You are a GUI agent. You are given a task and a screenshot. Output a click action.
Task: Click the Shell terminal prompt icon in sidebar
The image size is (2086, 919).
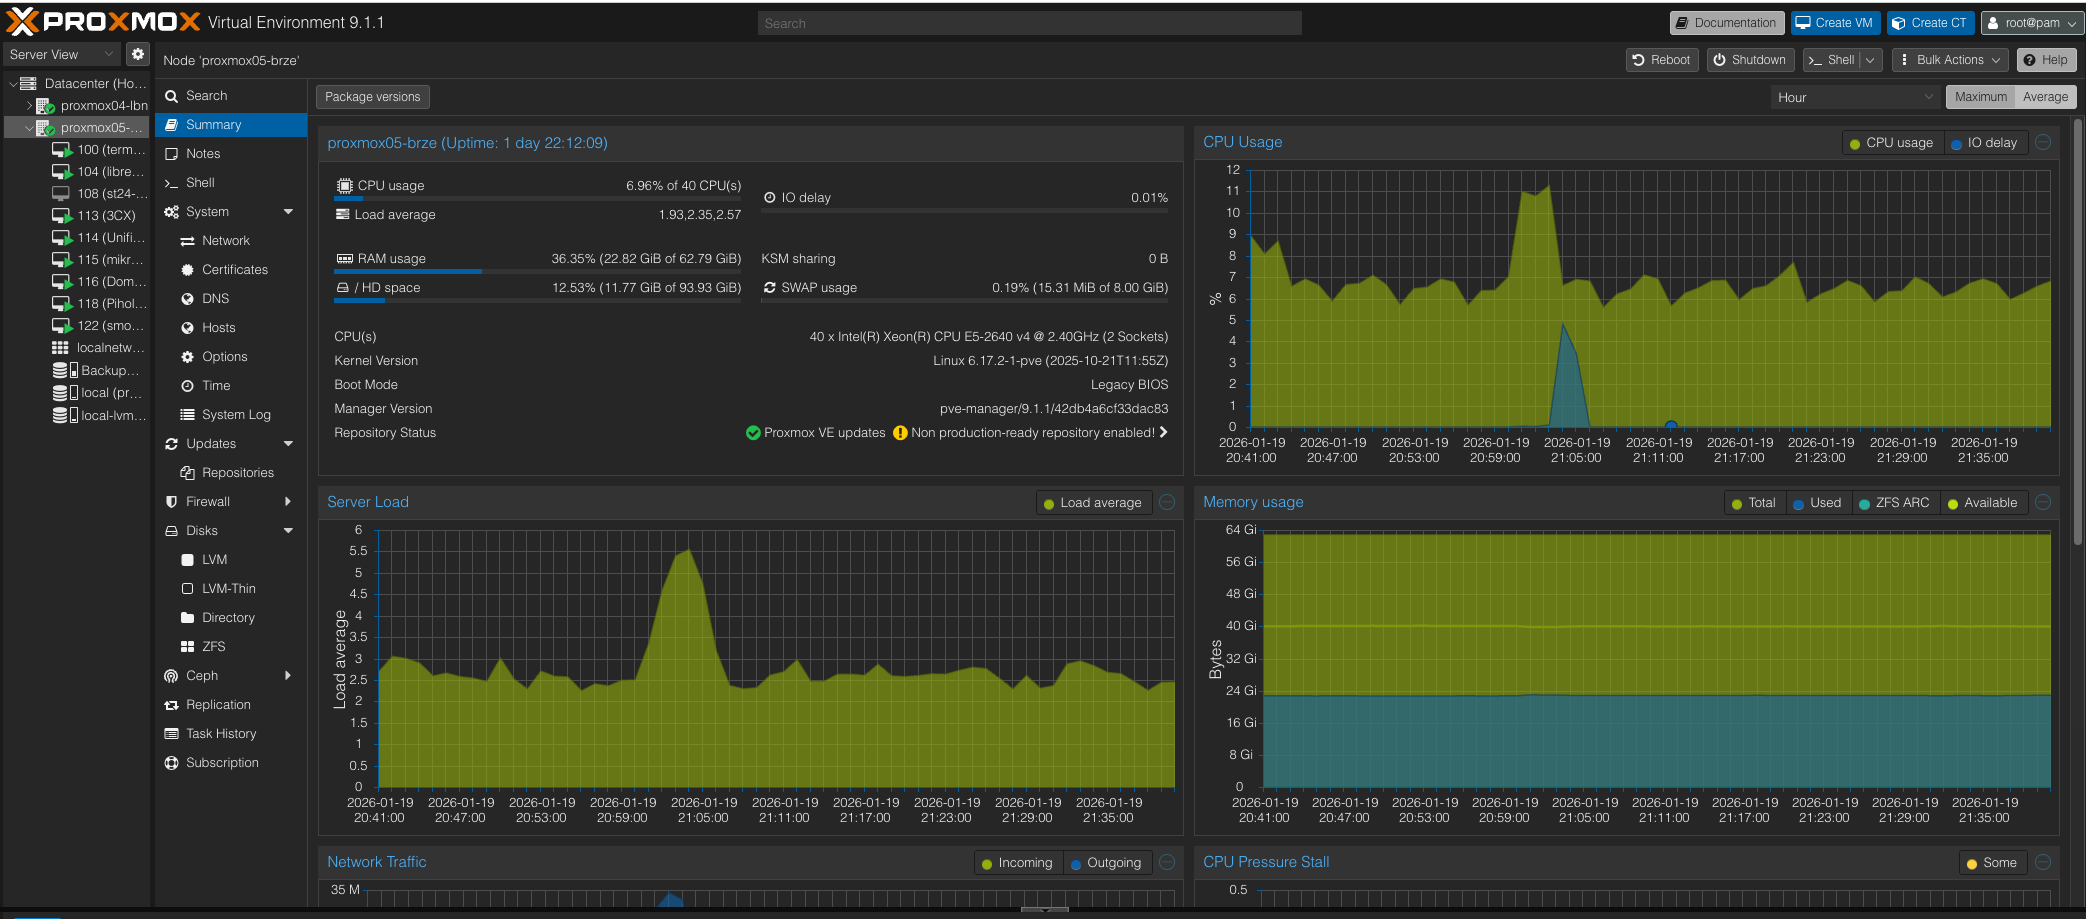coord(171,183)
